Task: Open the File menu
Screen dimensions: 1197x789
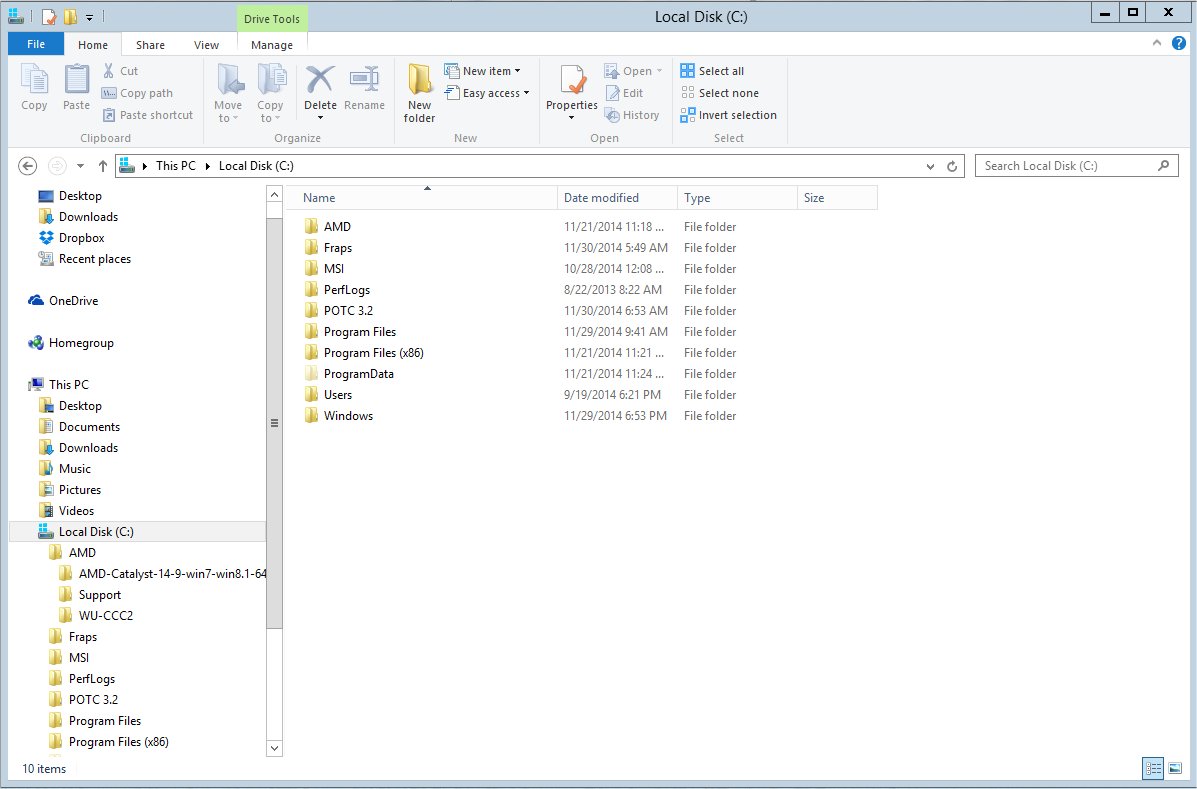Action: [36, 44]
